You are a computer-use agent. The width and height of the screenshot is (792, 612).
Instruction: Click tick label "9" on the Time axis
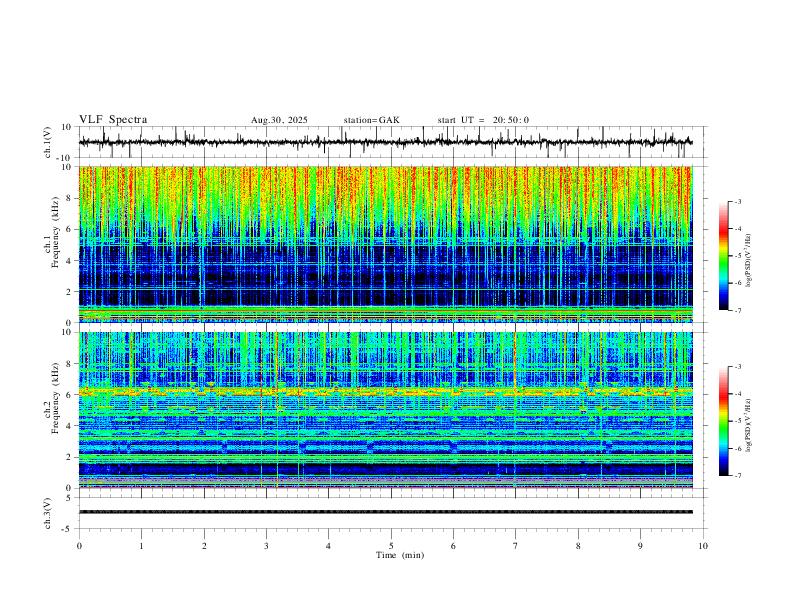640,546
